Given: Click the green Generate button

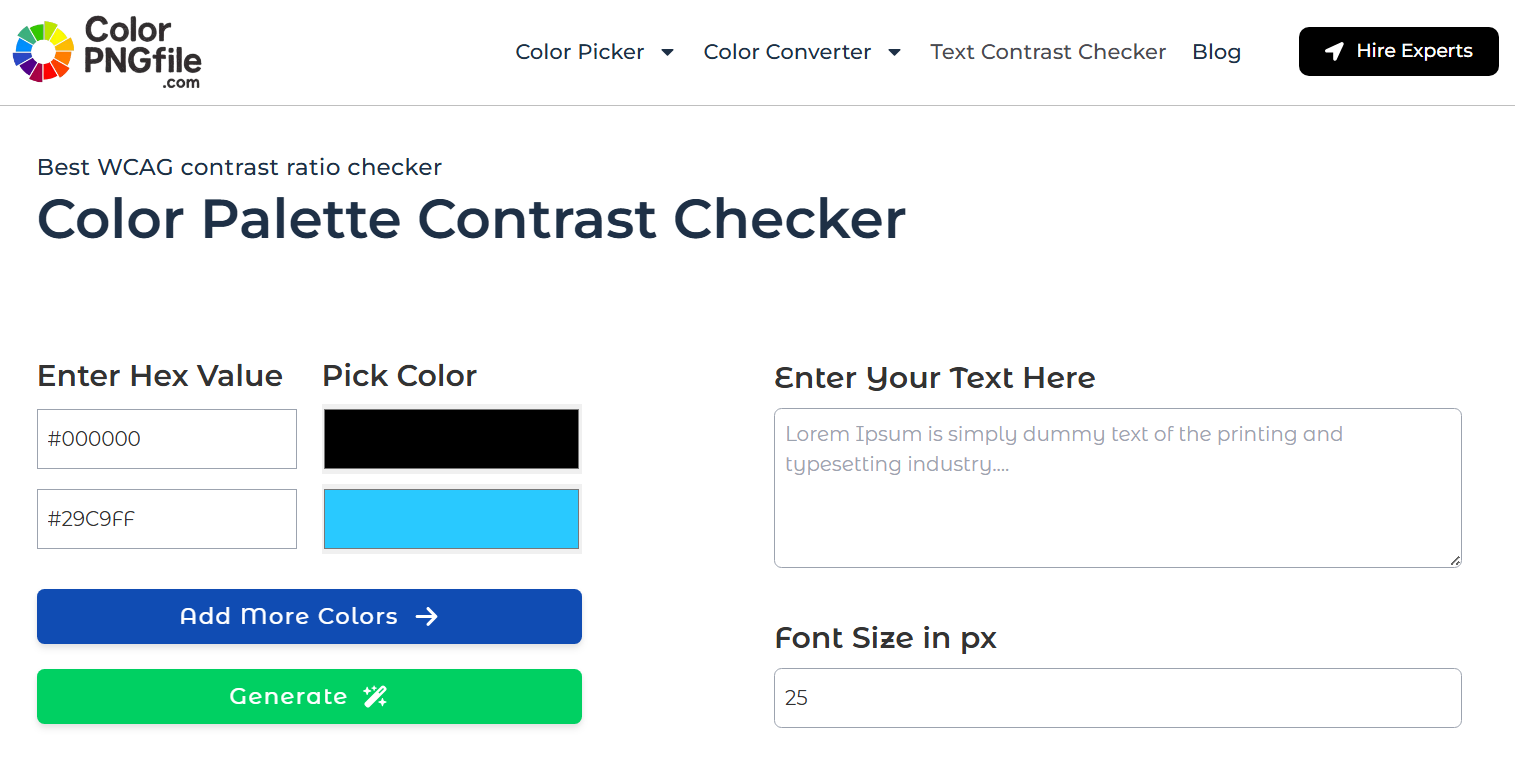Looking at the screenshot, I should [309, 696].
